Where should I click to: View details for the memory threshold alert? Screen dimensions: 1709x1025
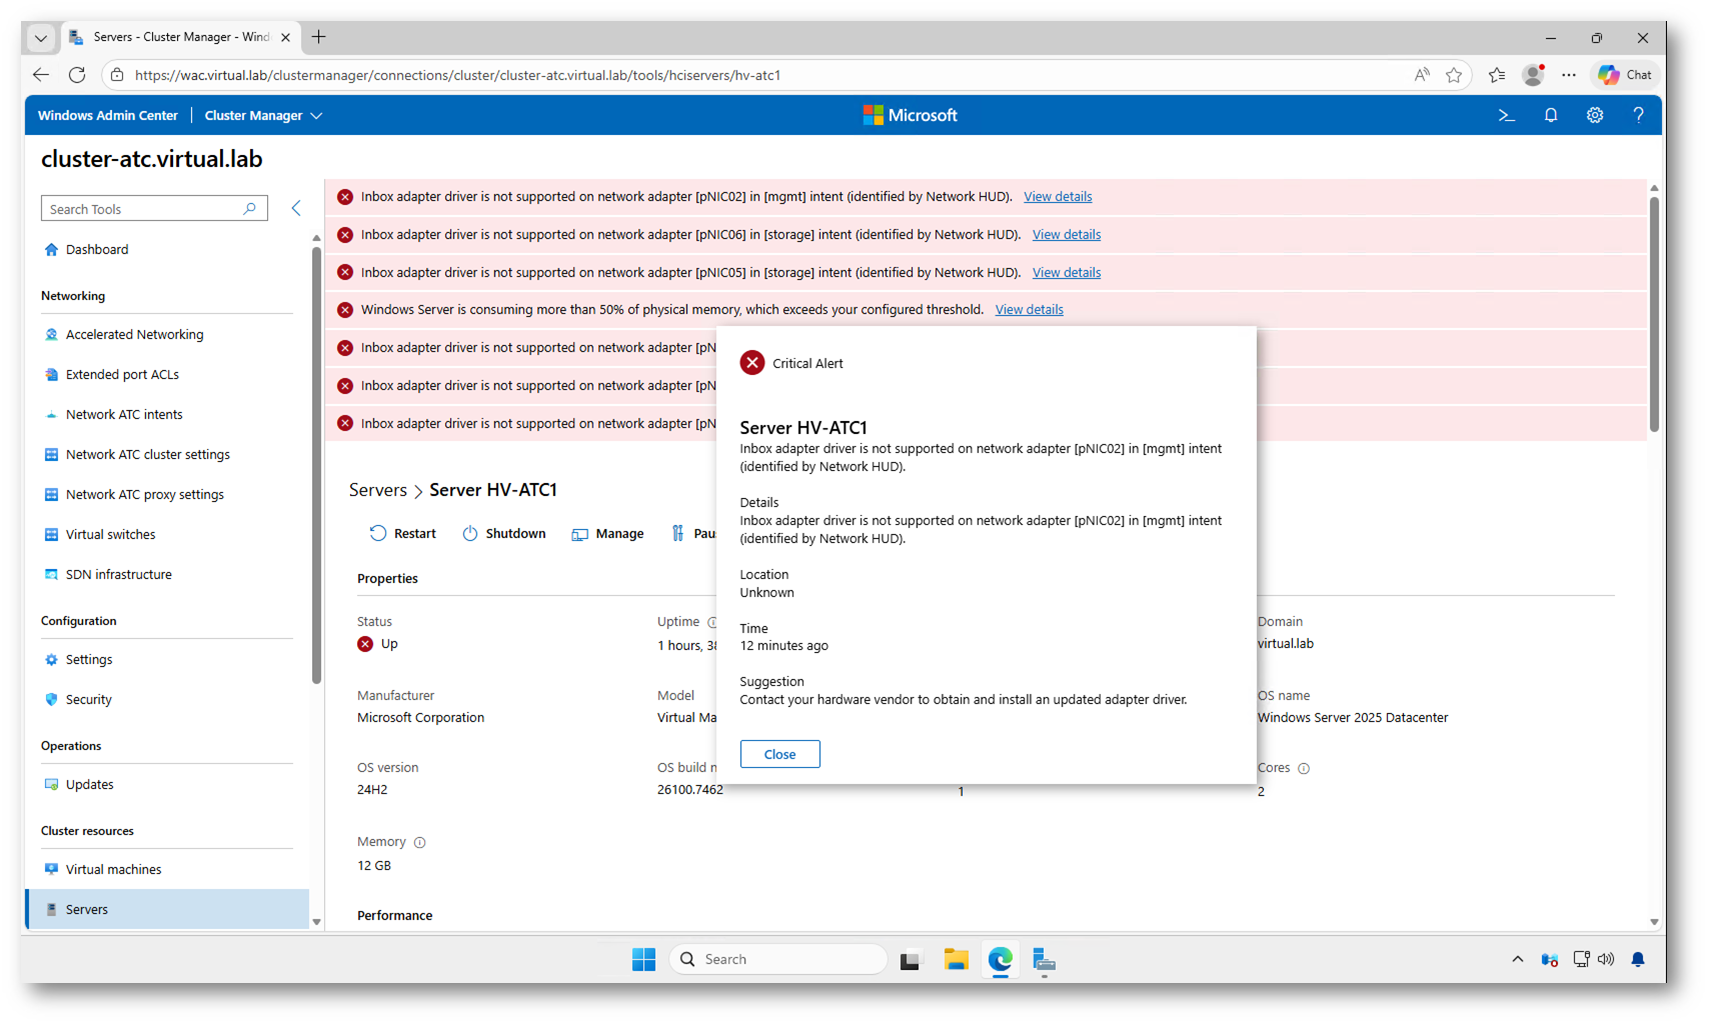pyautogui.click(x=1028, y=310)
